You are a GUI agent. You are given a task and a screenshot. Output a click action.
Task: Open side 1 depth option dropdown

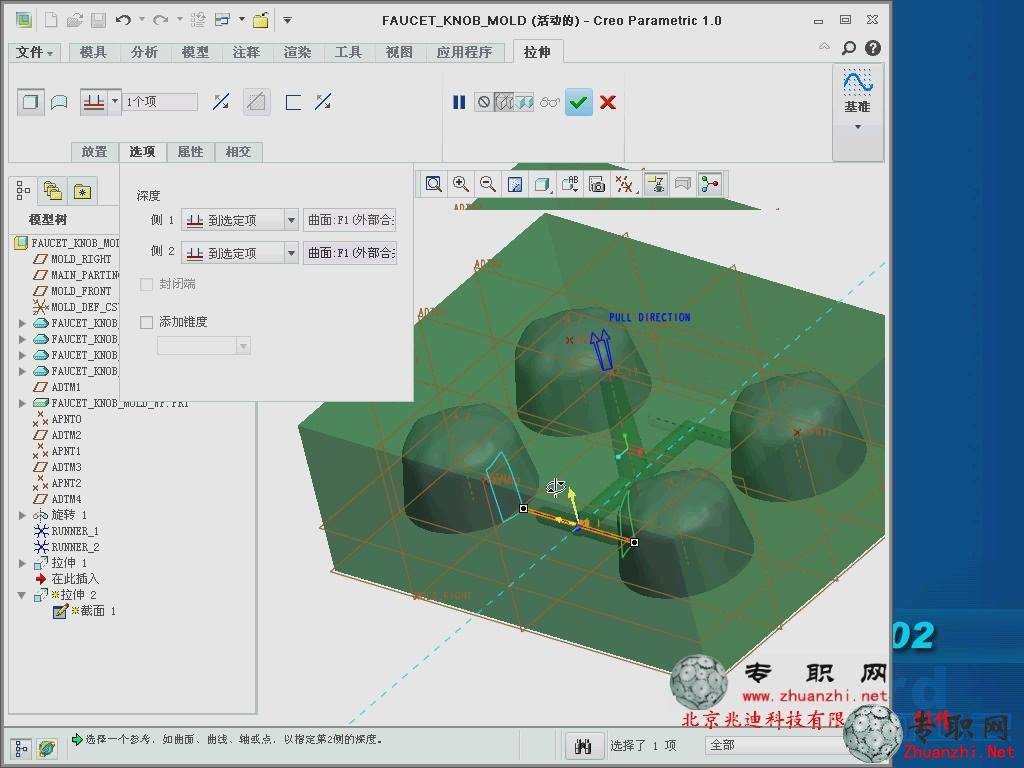point(291,220)
